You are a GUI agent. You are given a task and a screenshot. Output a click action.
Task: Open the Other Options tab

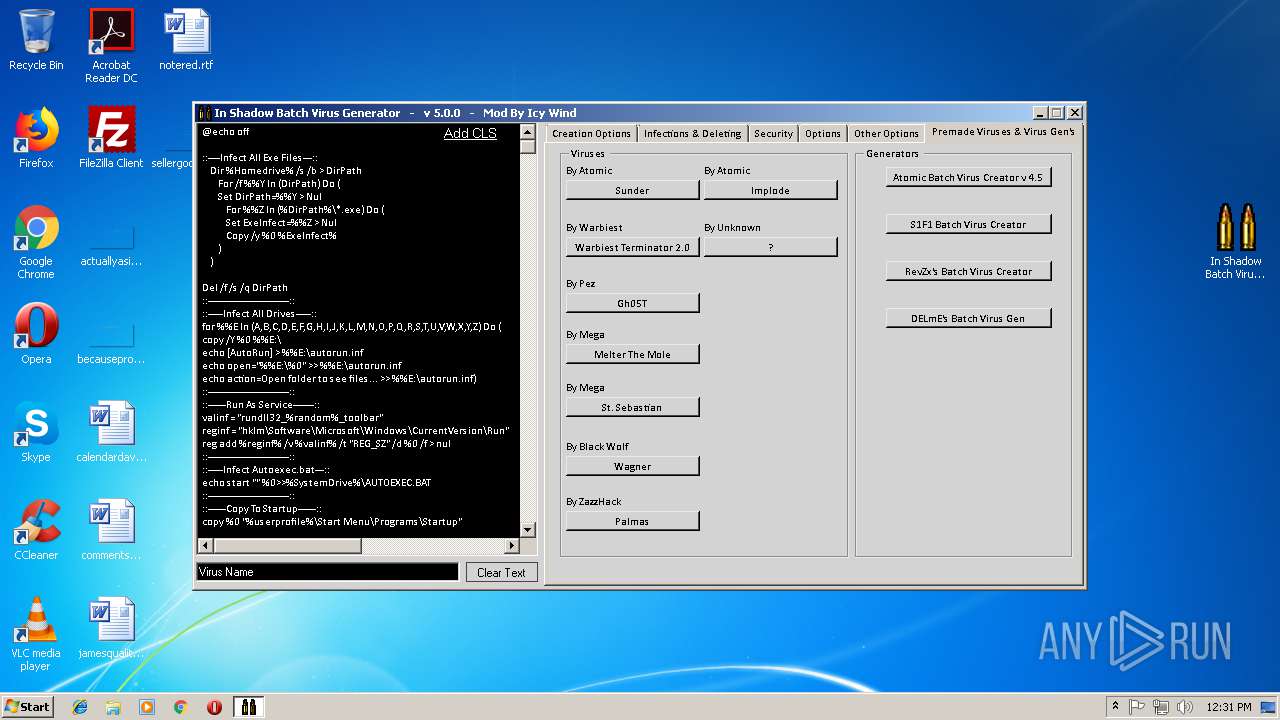pyautogui.click(x=886, y=134)
